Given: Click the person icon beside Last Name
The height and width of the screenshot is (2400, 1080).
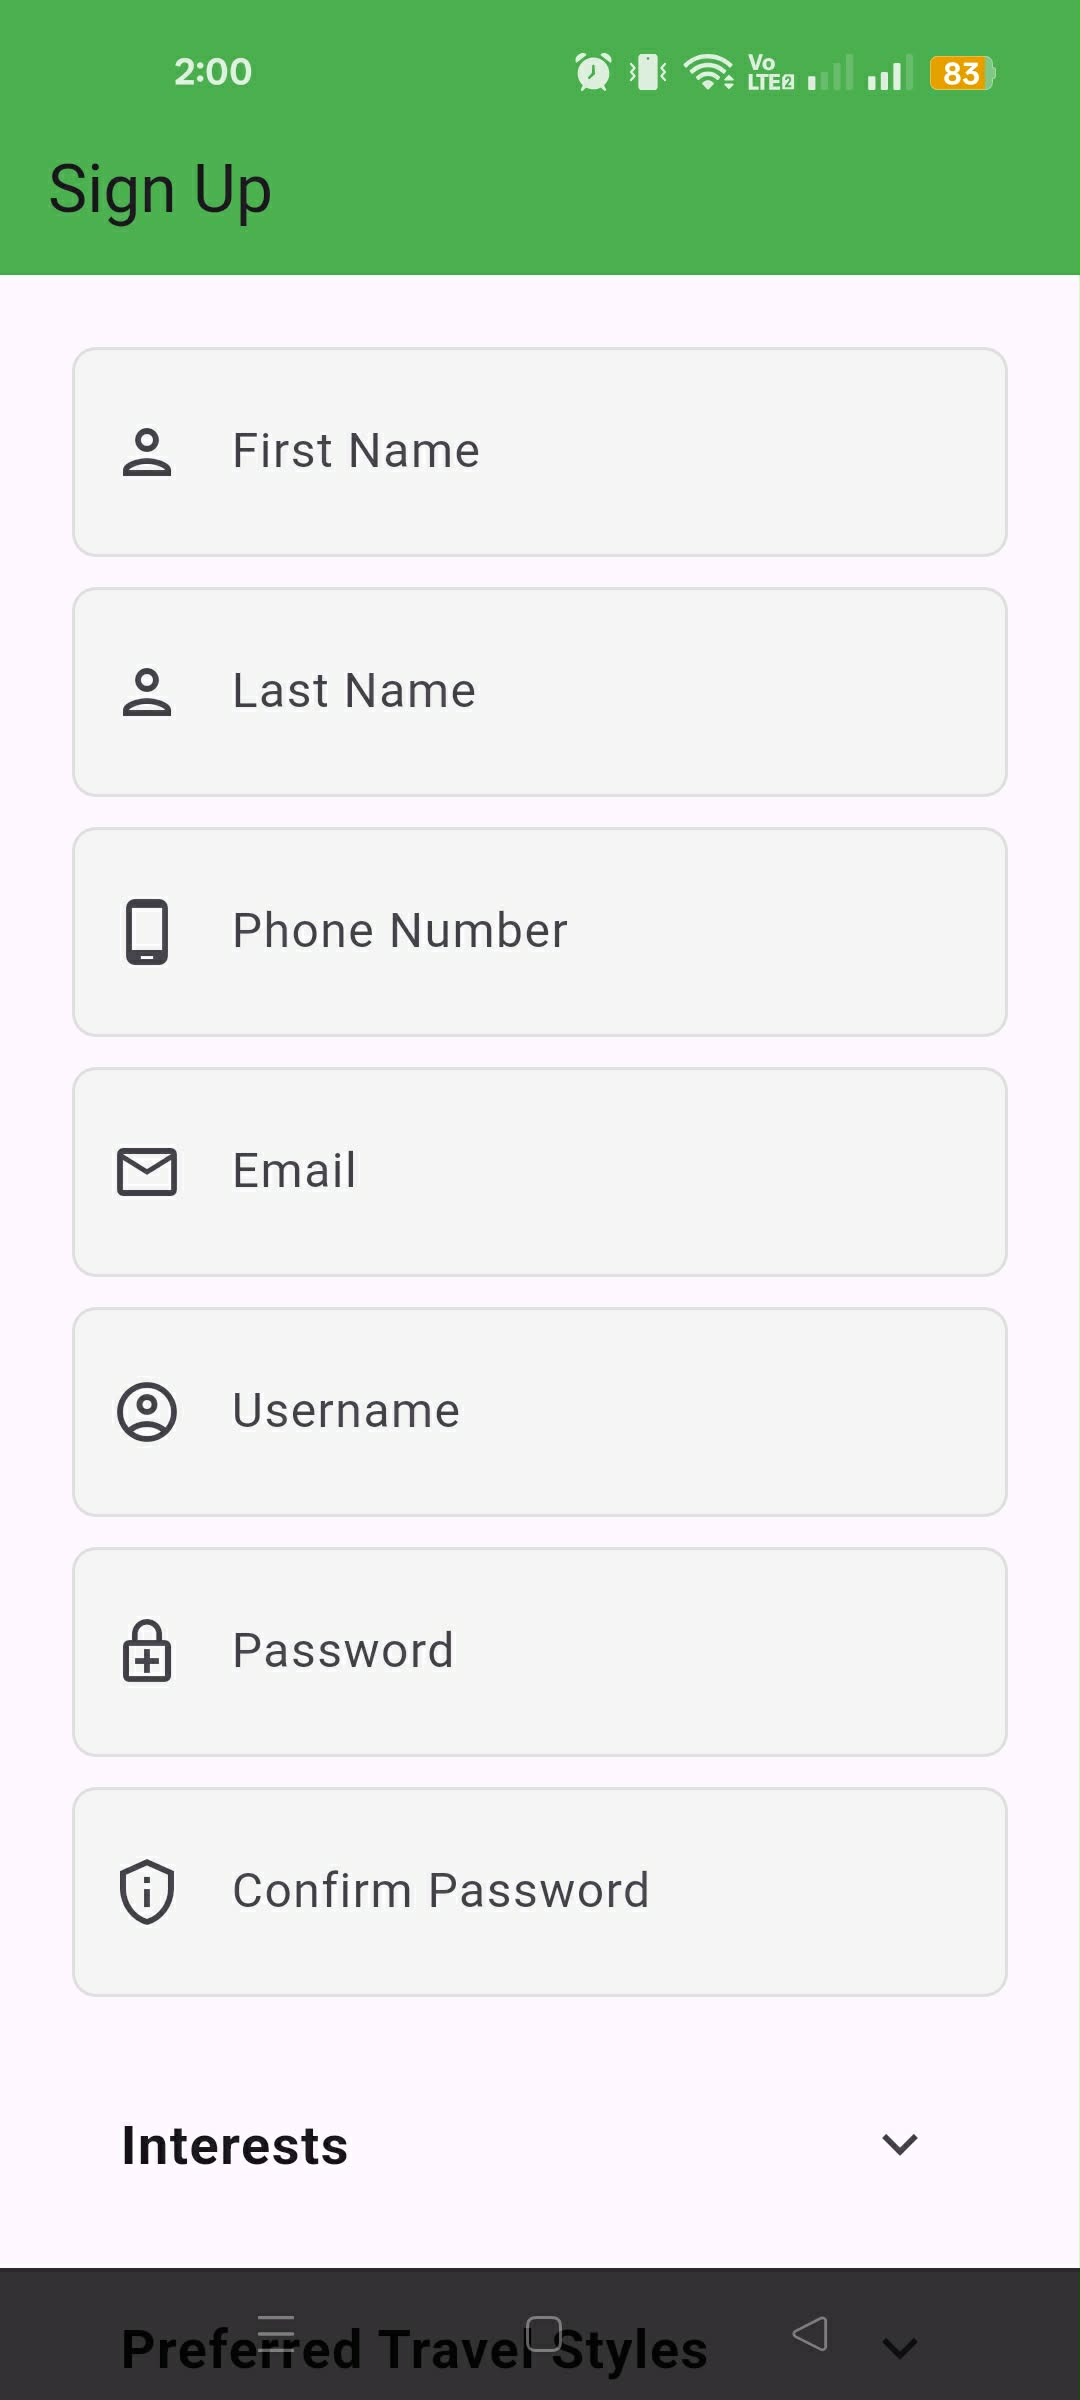Looking at the screenshot, I should pyautogui.click(x=147, y=692).
